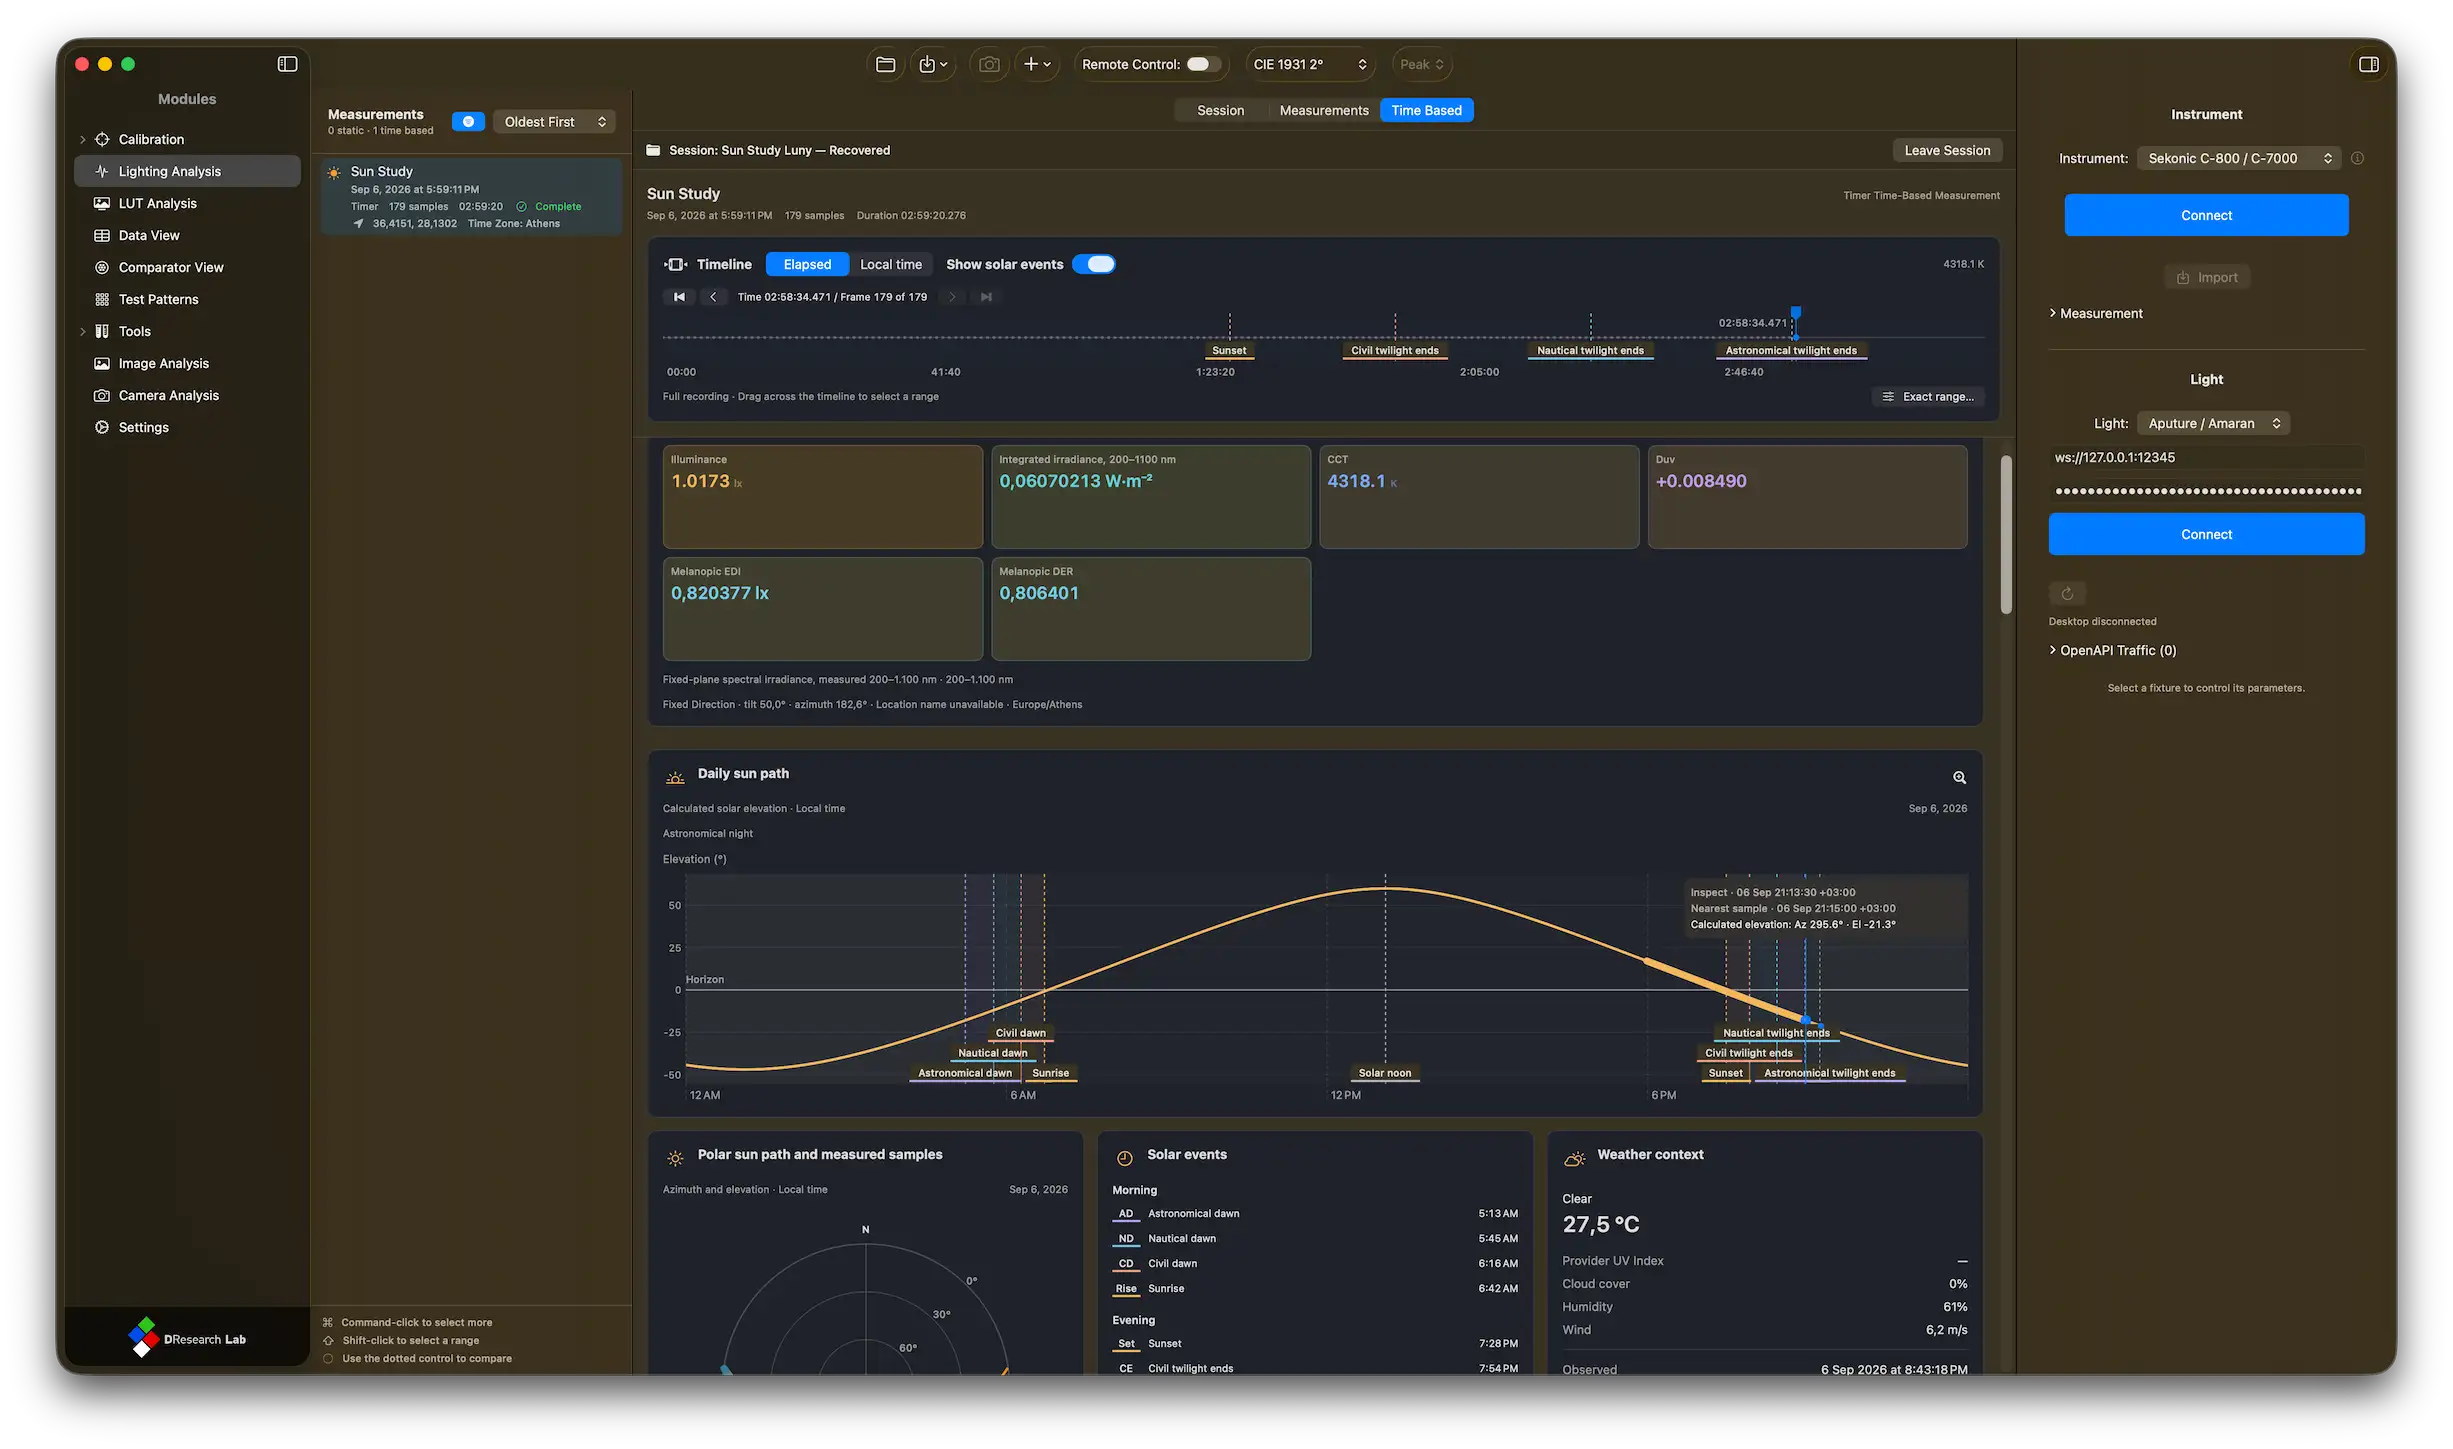
Task: Switch timeline to Local time
Action: click(891, 264)
